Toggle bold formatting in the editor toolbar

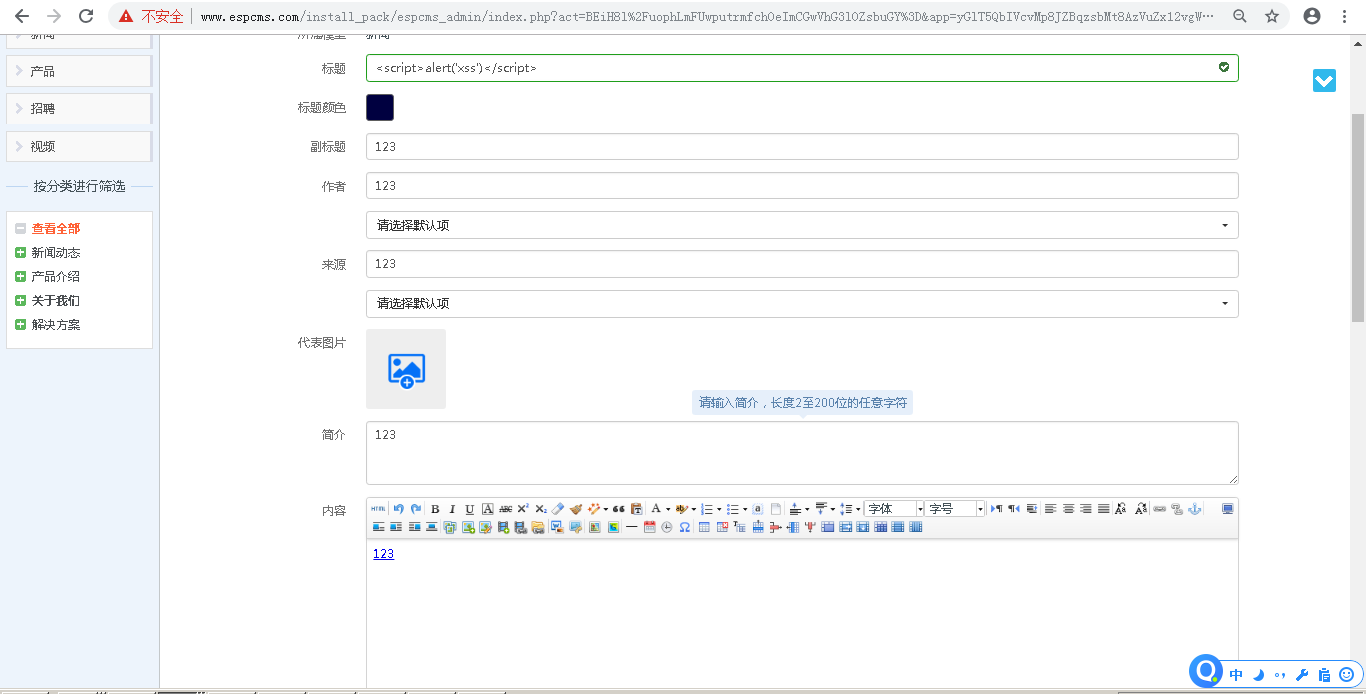point(434,508)
